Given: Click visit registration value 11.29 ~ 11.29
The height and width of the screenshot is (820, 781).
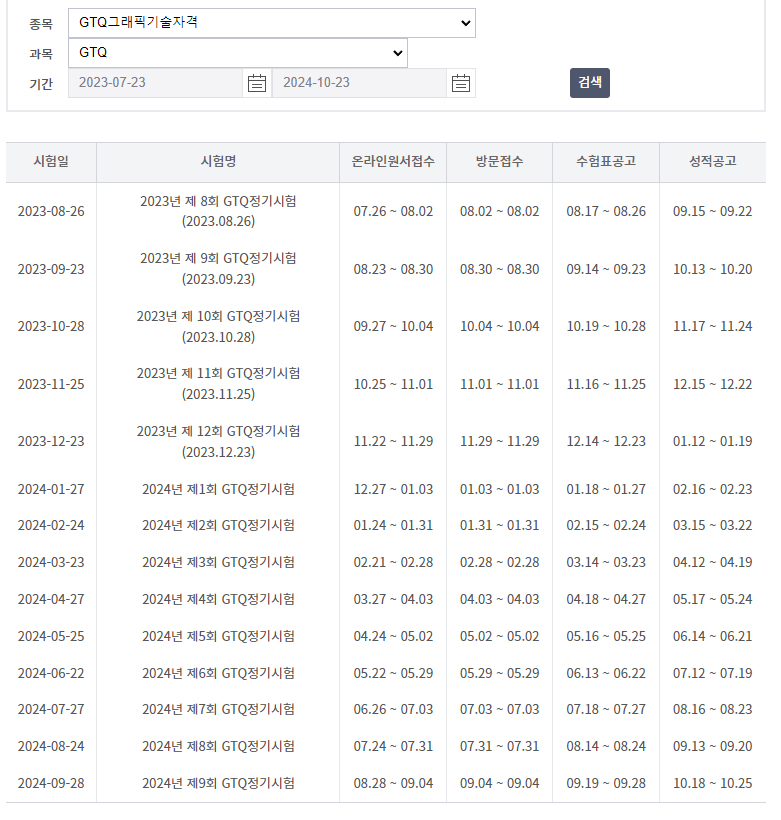Looking at the screenshot, I should (x=500, y=441).
